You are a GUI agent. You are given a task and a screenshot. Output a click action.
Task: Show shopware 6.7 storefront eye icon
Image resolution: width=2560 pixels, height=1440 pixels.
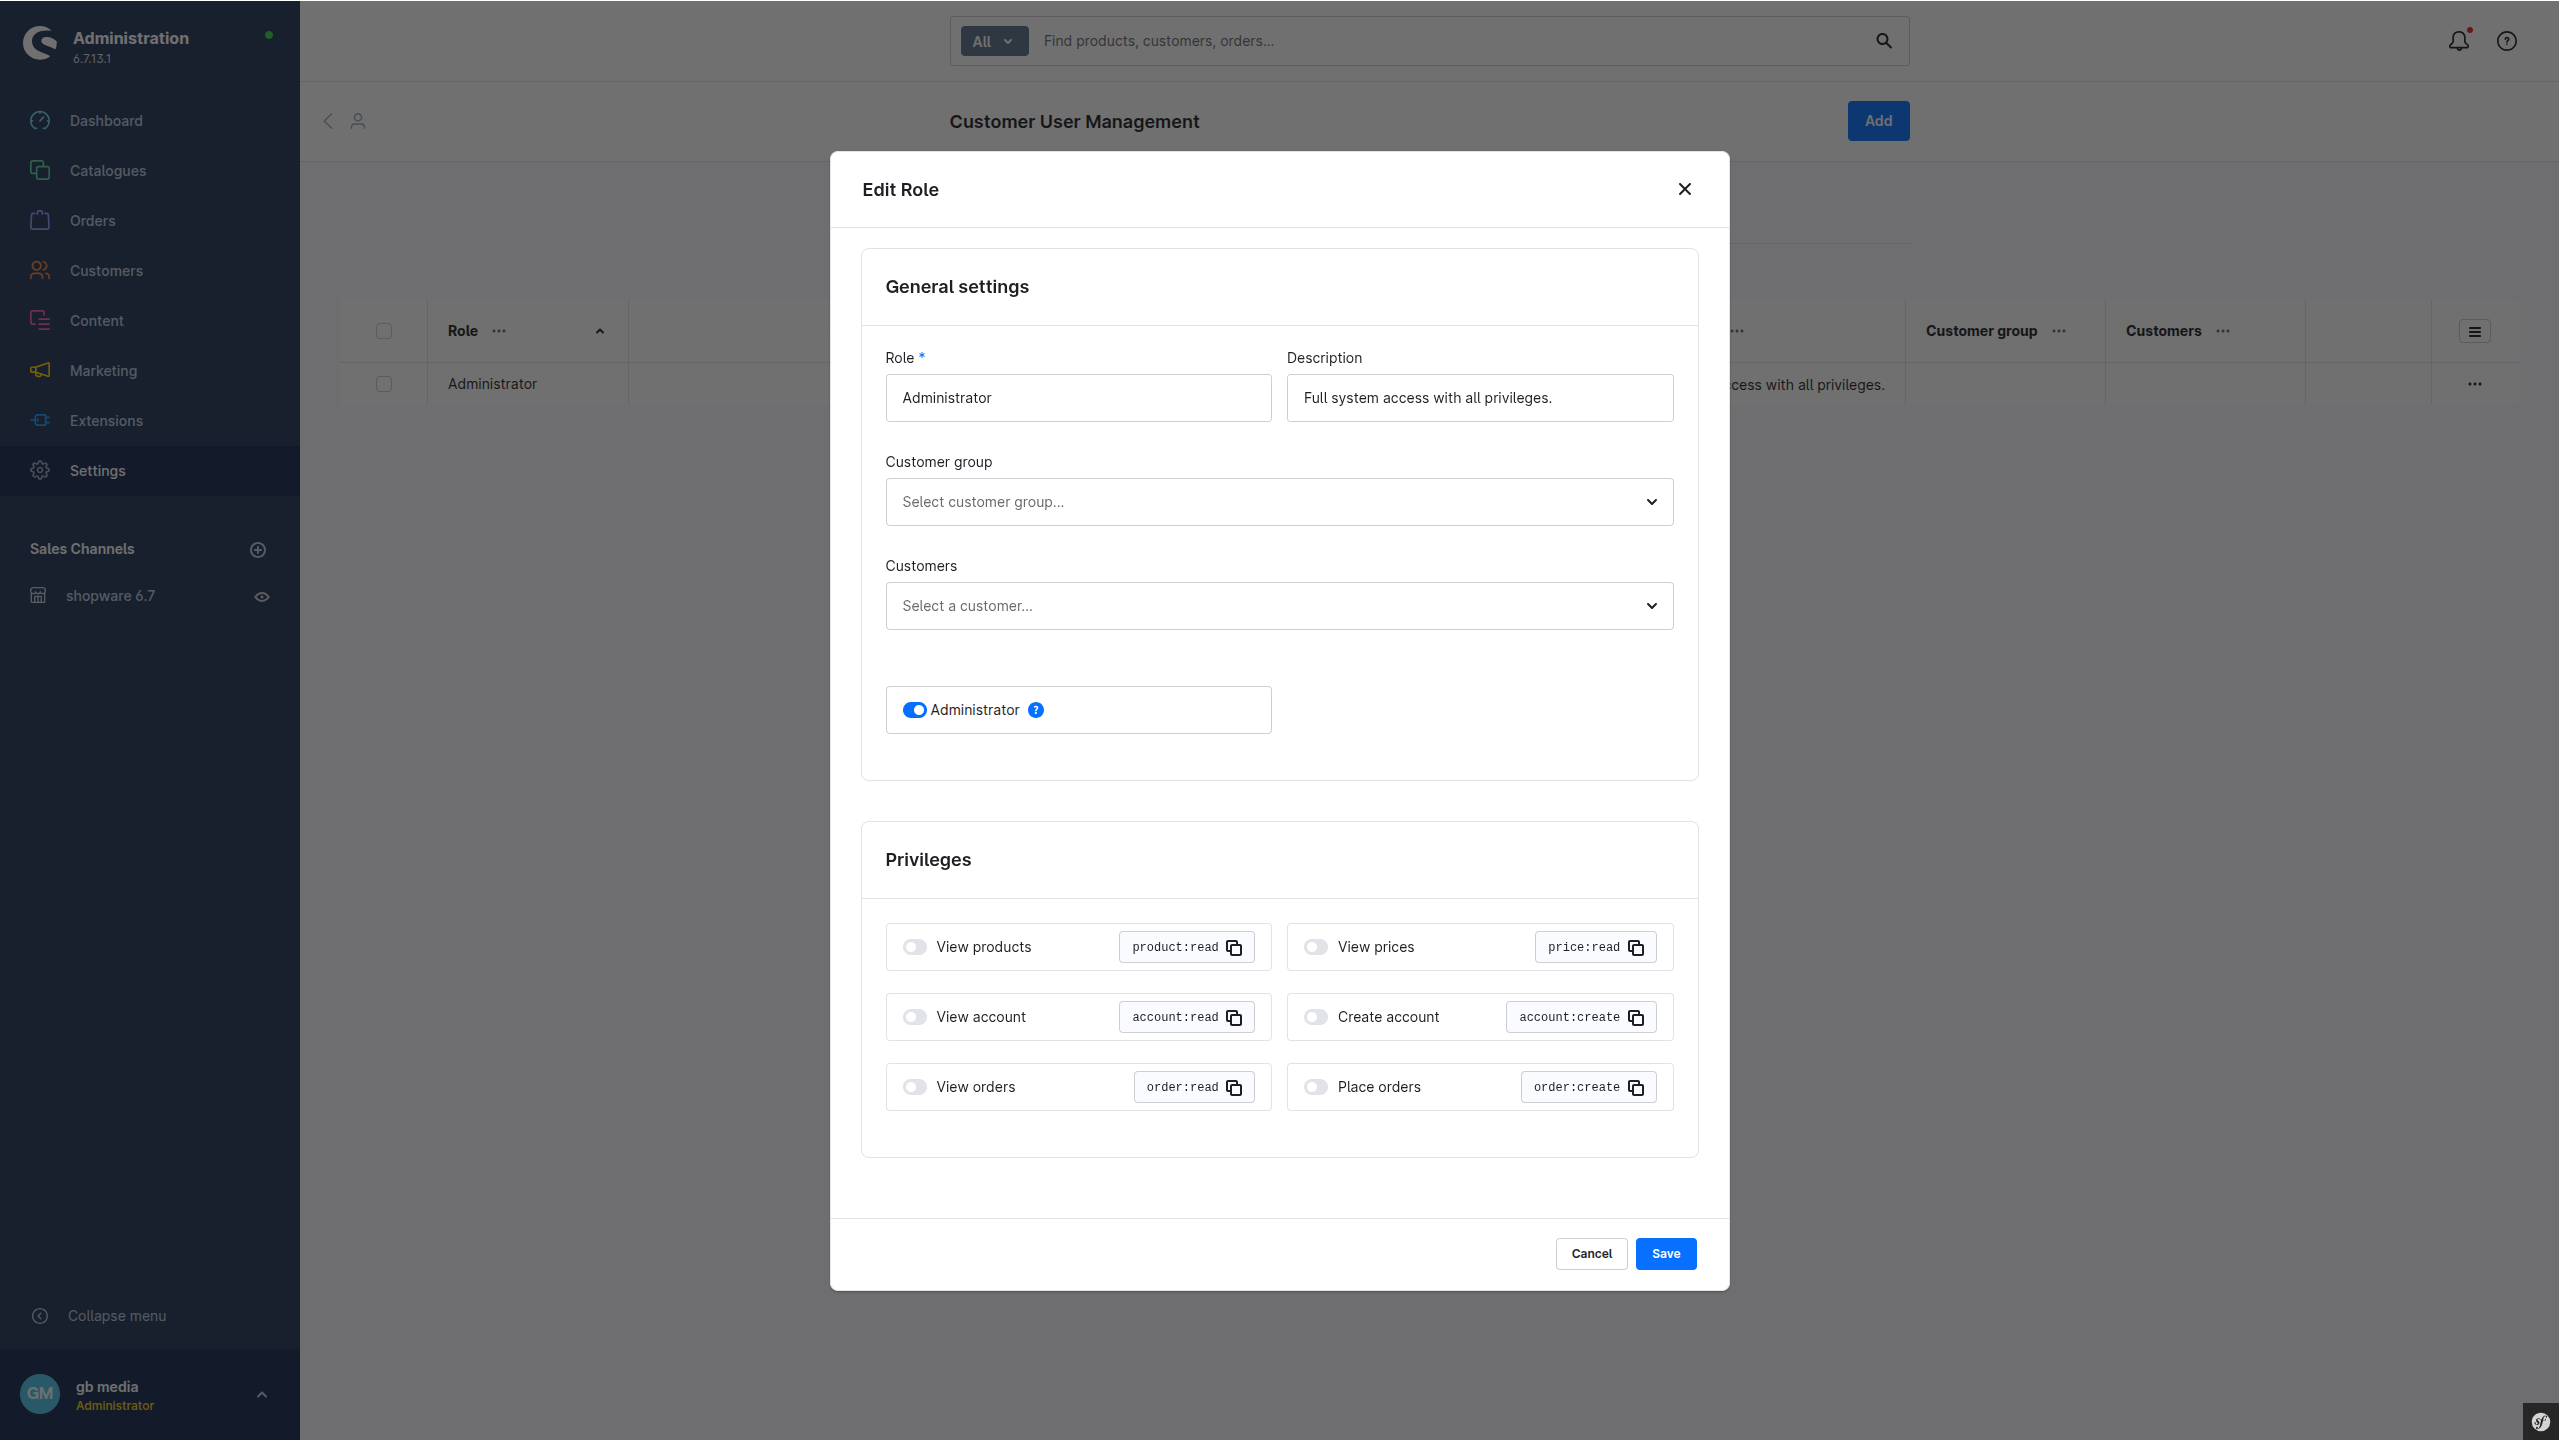point(262,597)
